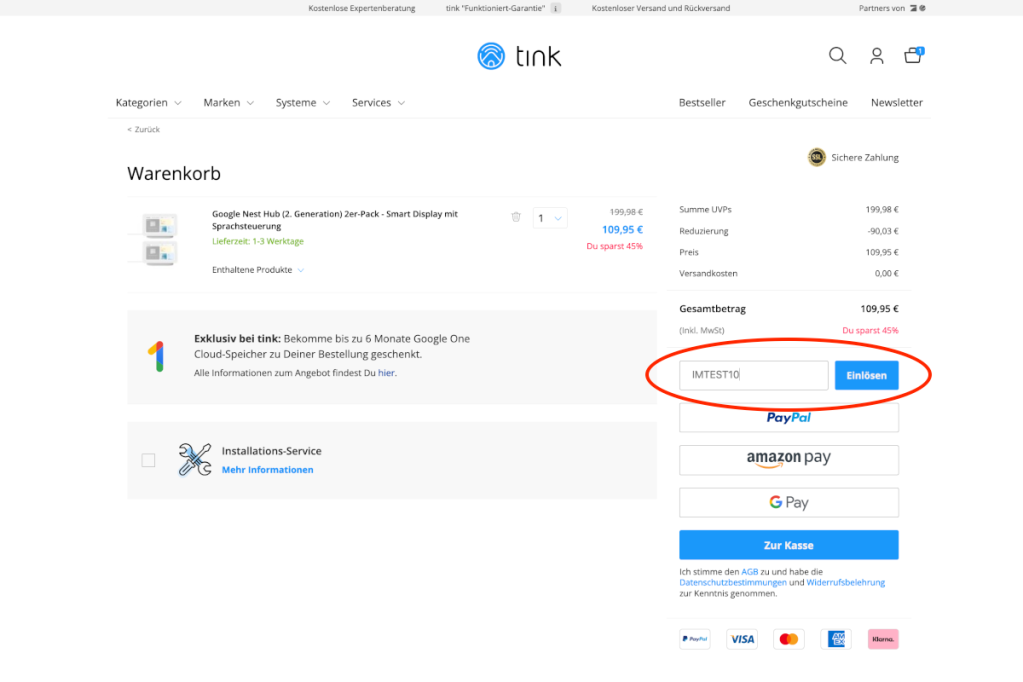1023x682 pixels.
Task: Click the Einlösen button
Action: [x=866, y=375]
